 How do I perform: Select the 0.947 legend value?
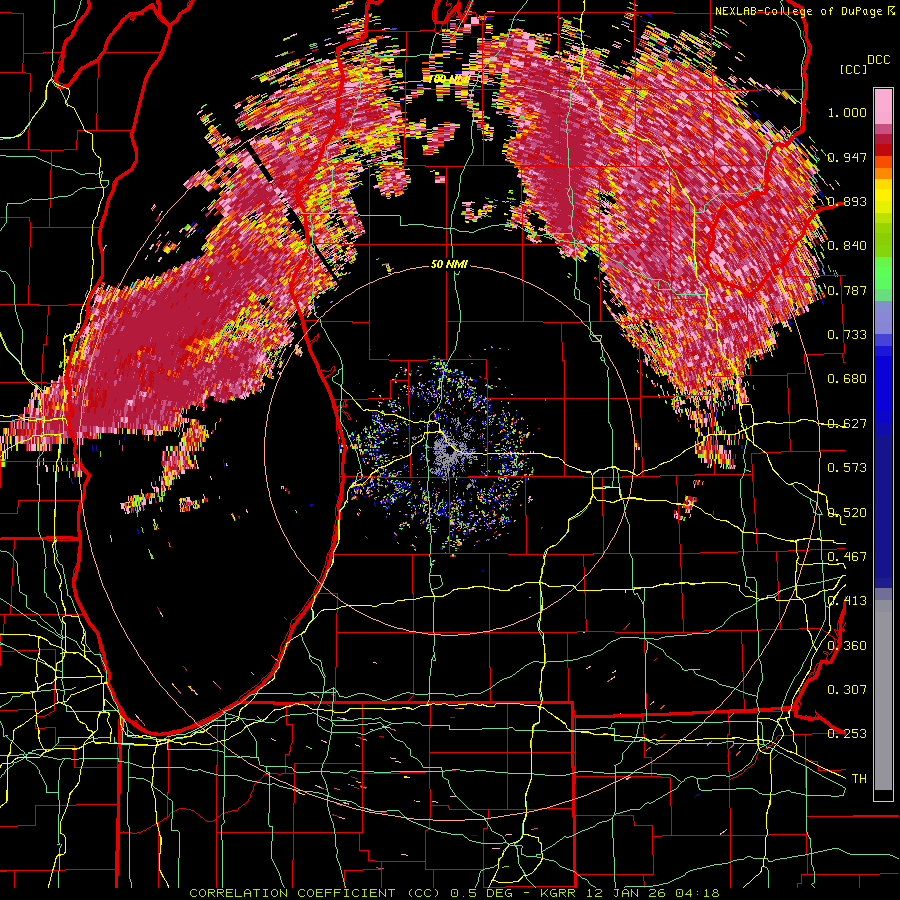point(847,157)
